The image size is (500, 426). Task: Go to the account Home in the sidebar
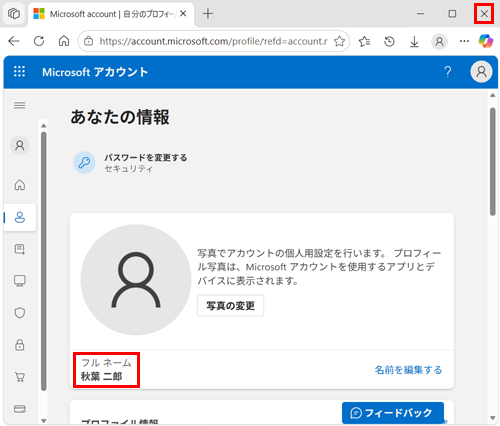tap(20, 185)
